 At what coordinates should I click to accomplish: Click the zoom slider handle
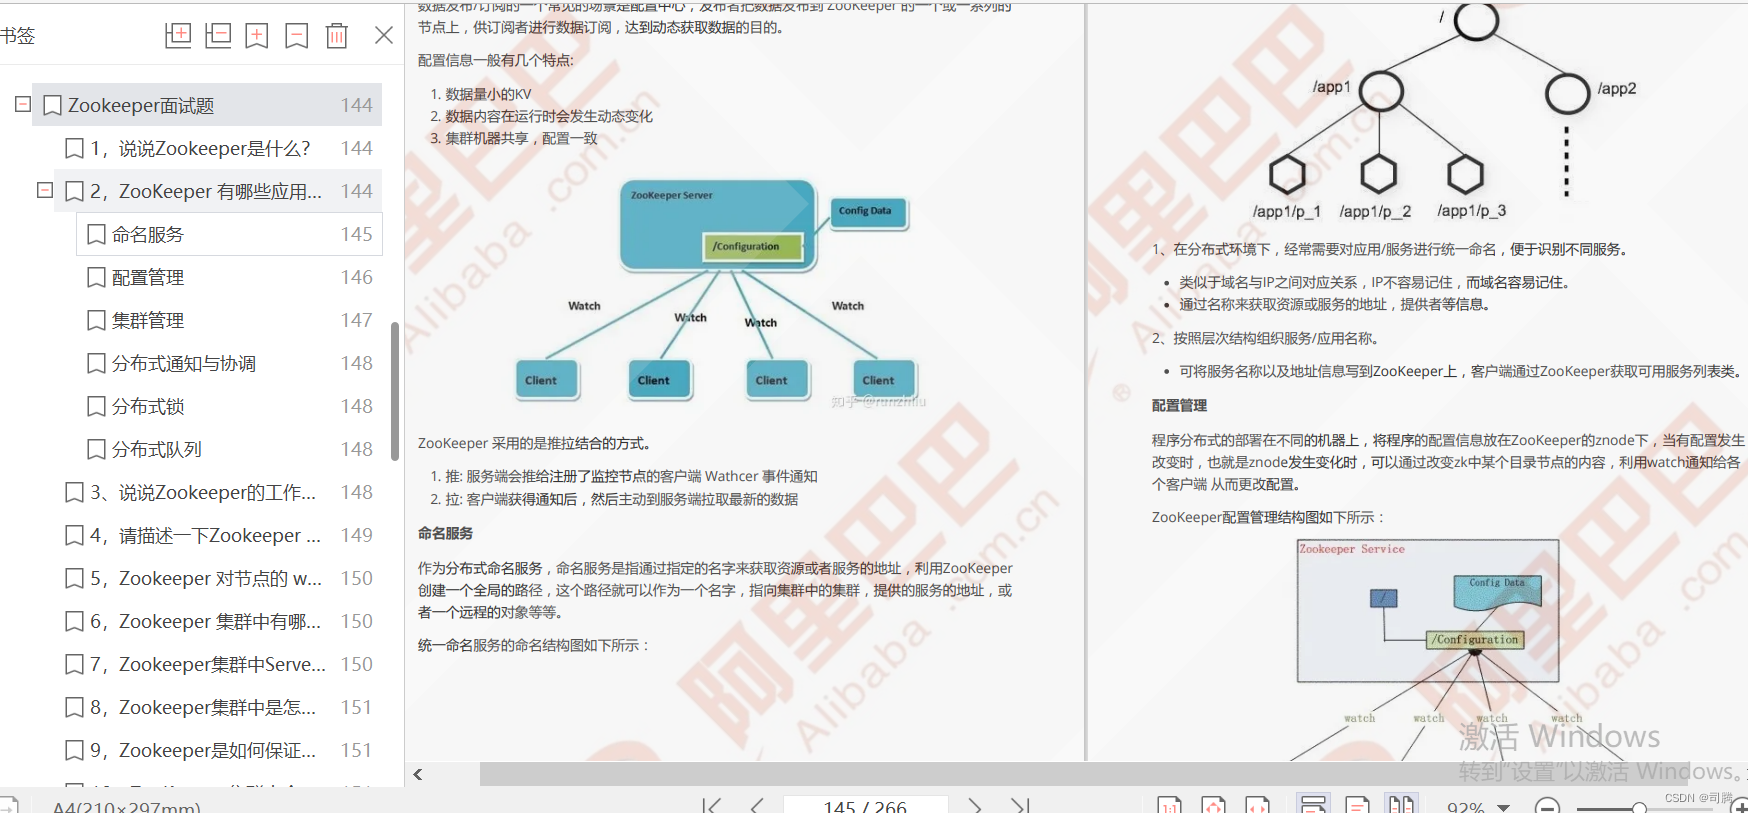tap(1639, 807)
